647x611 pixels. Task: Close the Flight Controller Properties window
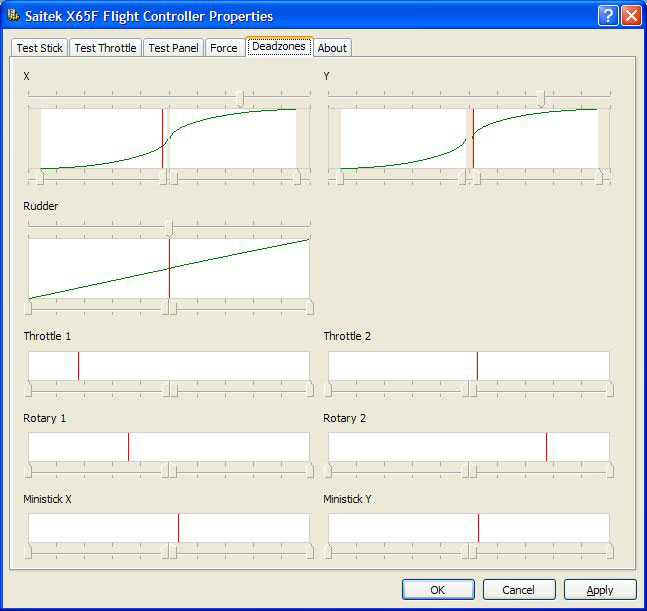pyautogui.click(x=631, y=16)
